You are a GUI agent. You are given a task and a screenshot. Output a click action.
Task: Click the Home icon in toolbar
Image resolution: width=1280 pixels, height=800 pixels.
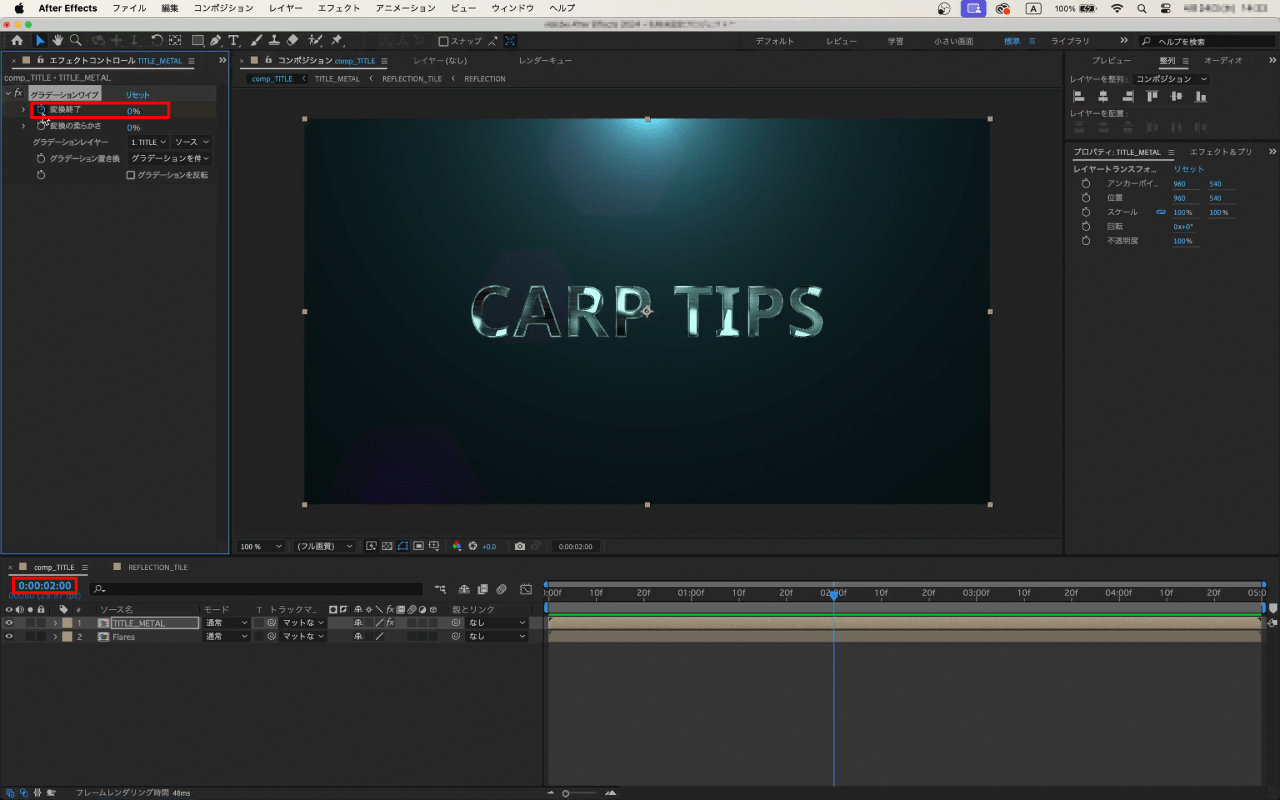[x=17, y=41]
